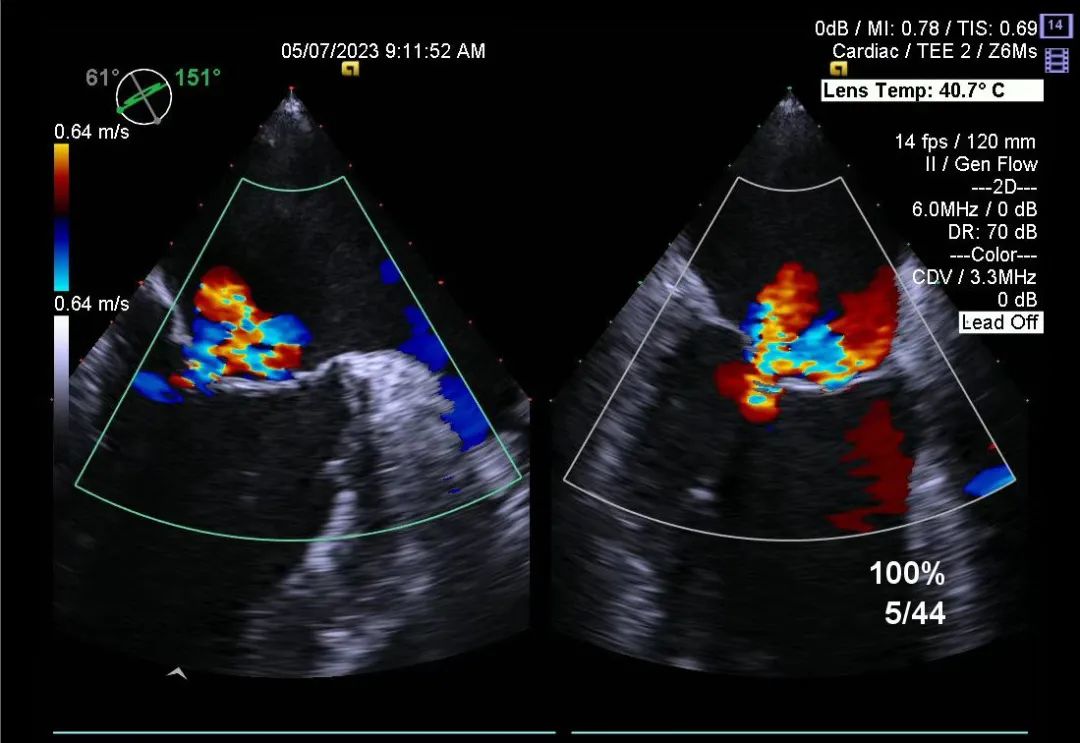1080x743 pixels.
Task: Click the biplane rotation angle dial icon
Action: pos(143,96)
